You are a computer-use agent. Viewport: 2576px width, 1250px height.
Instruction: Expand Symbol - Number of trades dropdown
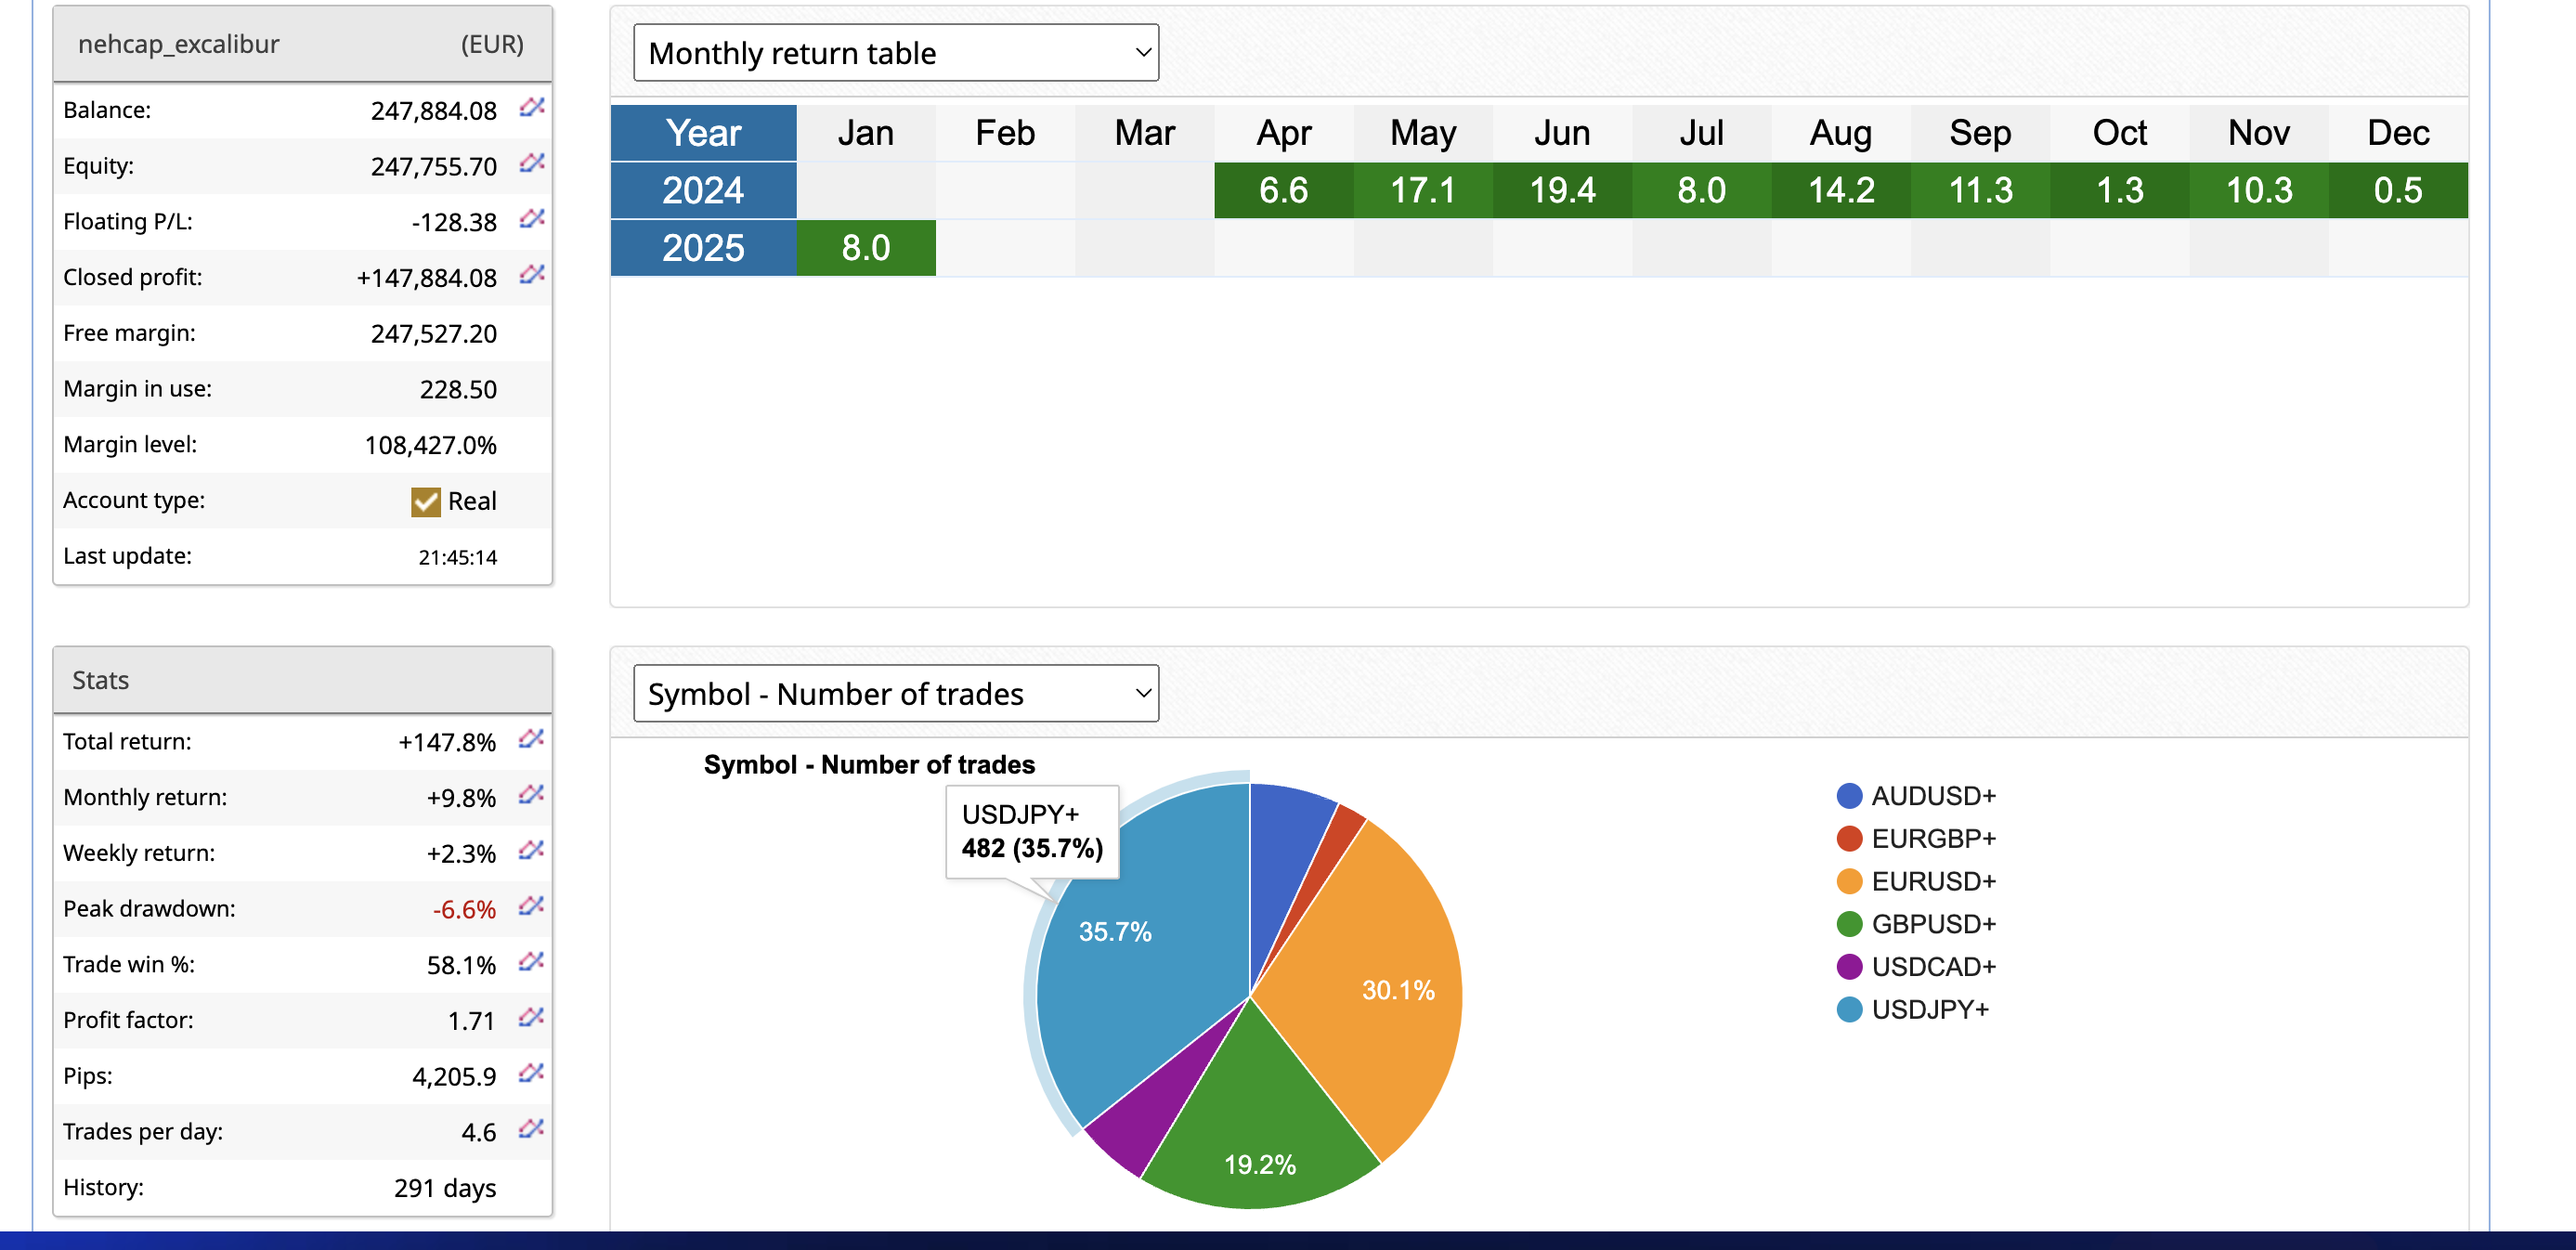(x=896, y=694)
